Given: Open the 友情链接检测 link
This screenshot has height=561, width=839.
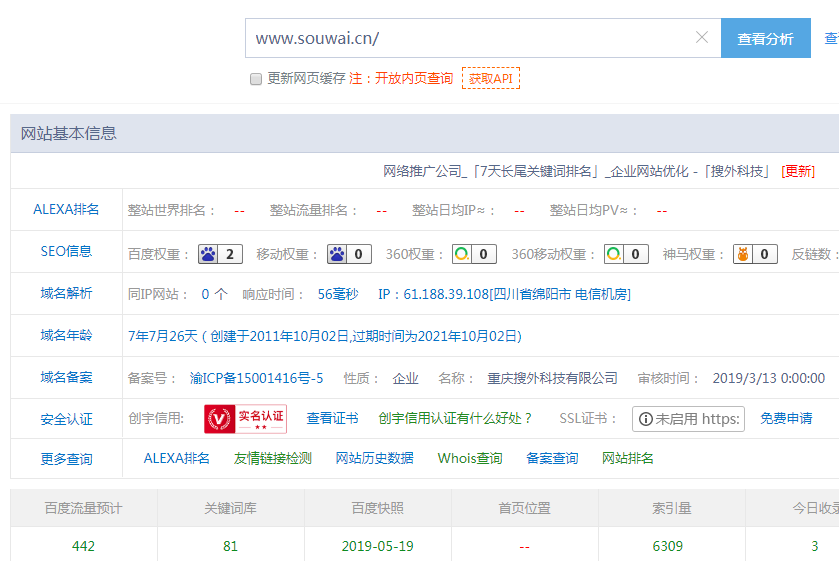Looking at the screenshot, I should pos(272,458).
